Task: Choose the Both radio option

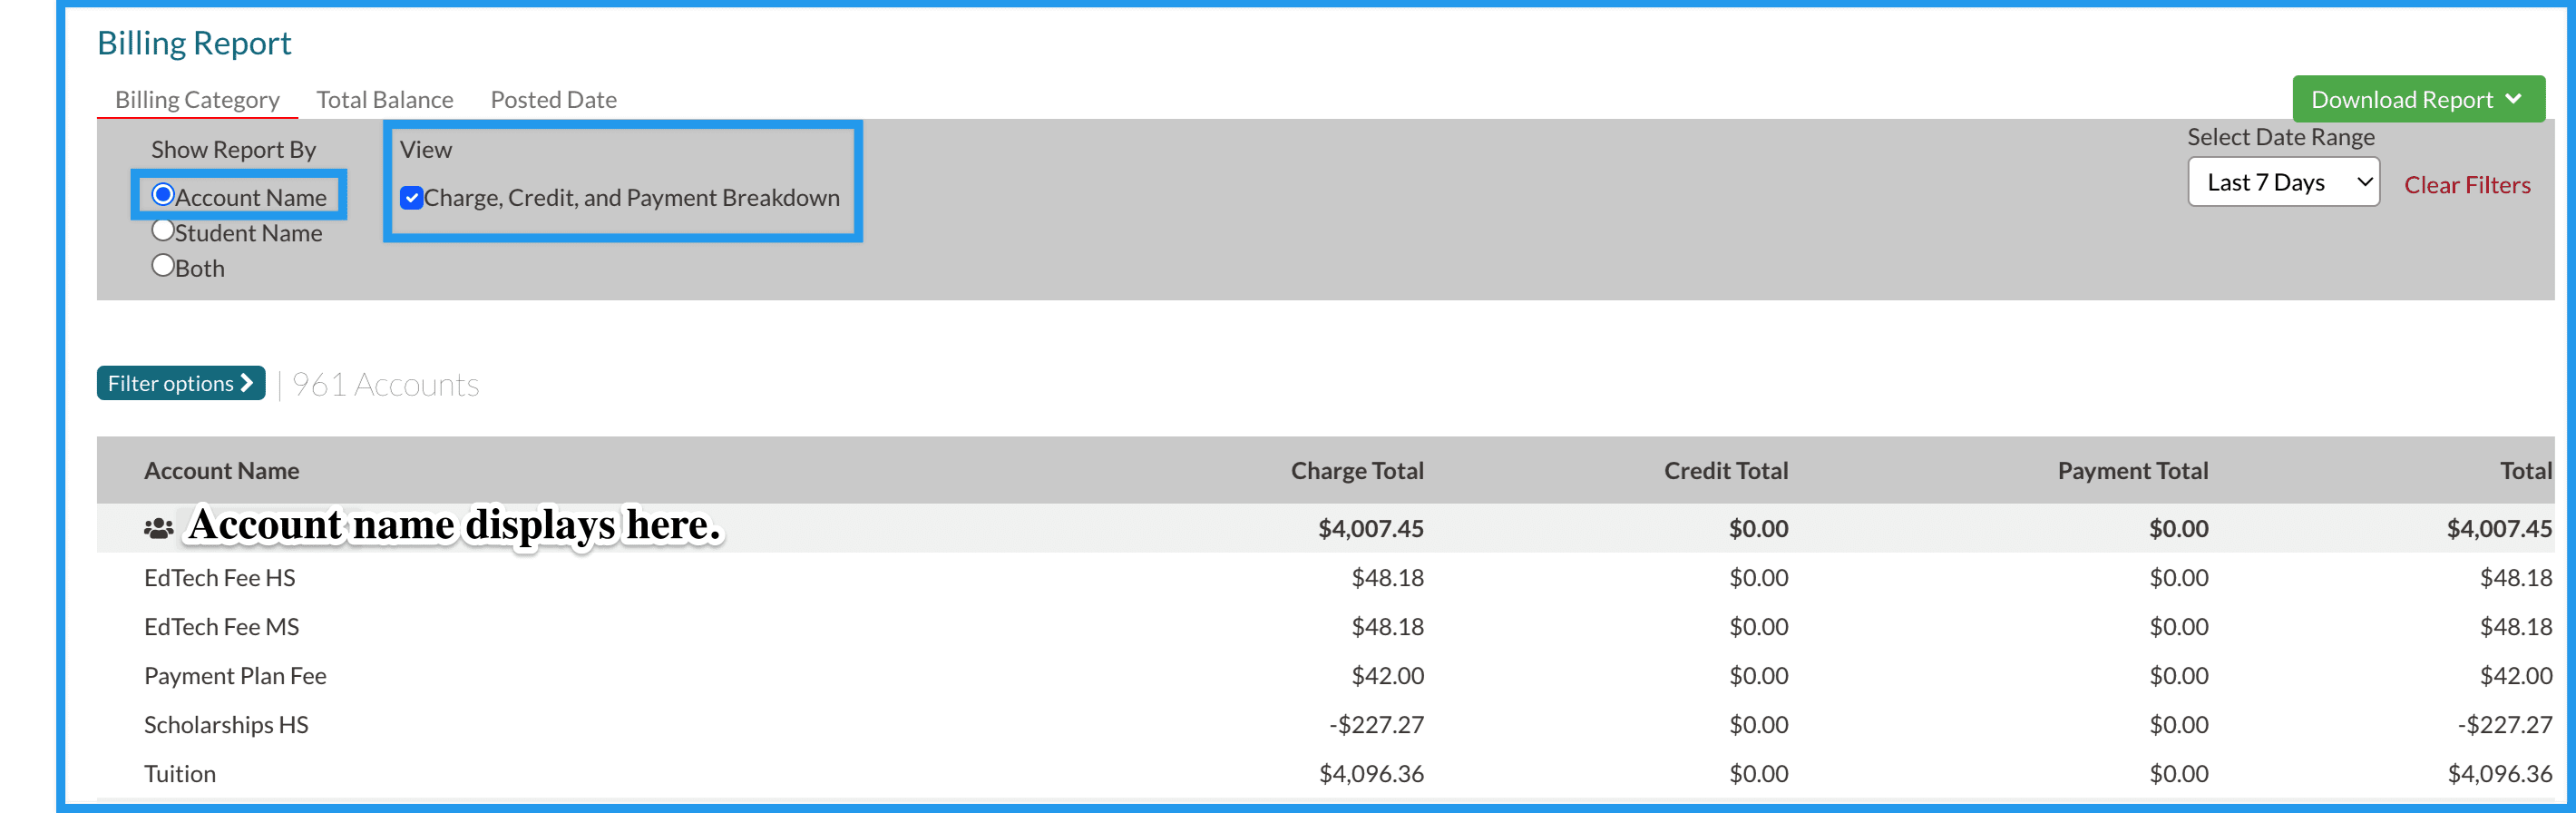Action: [x=163, y=265]
